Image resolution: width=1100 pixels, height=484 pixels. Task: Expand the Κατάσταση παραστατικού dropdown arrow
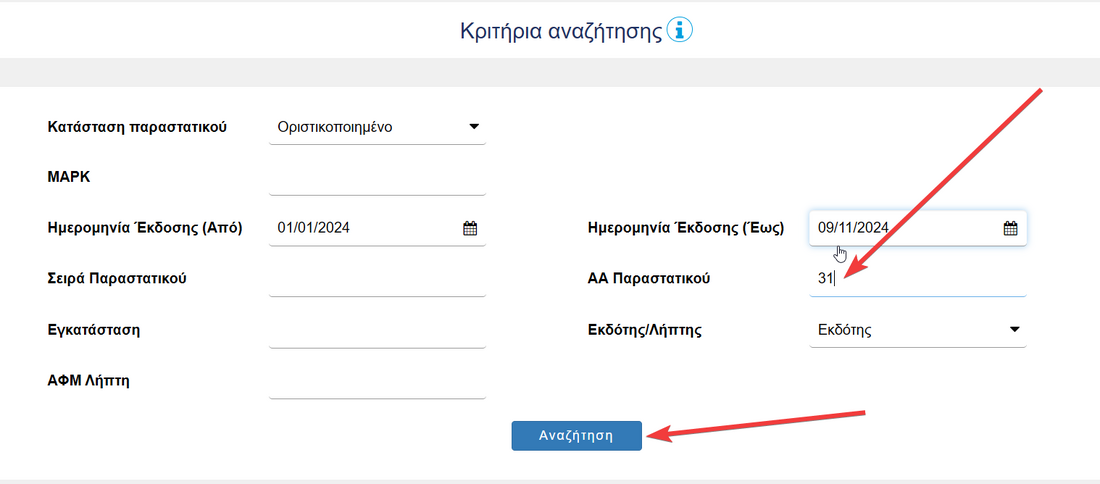[474, 127]
